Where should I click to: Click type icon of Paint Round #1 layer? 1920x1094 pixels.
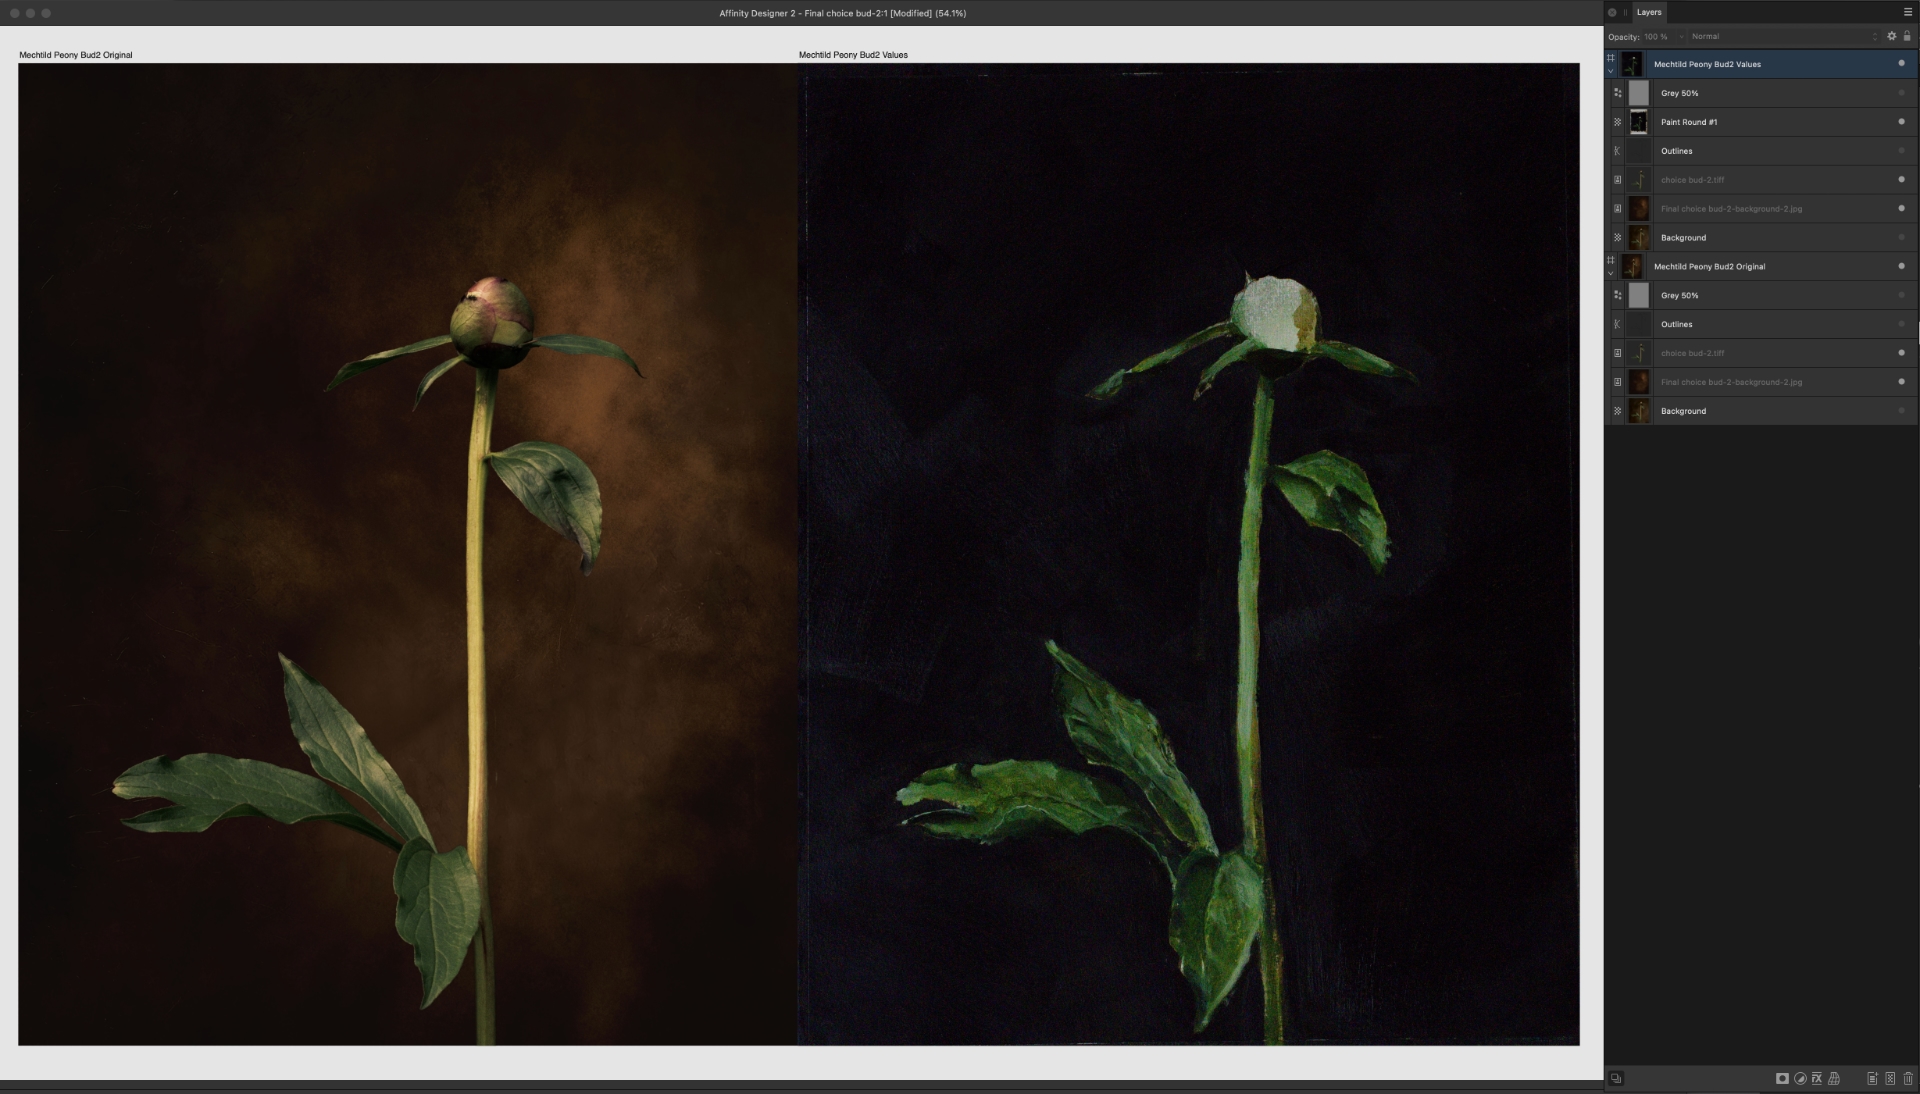coord(1617,122)
